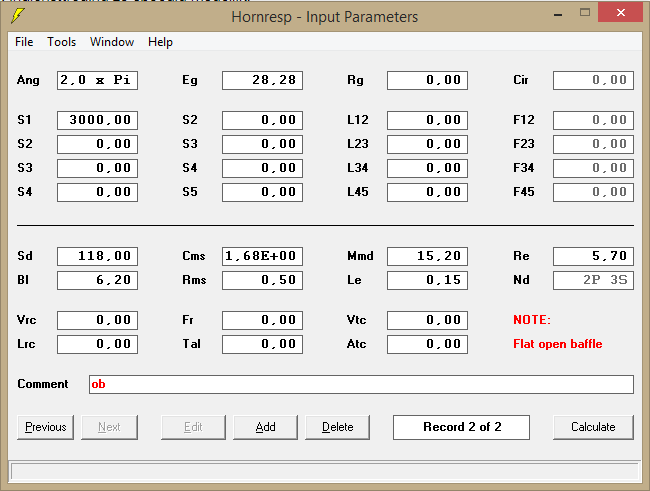650x491 pixels.
Task: Click the Vrc input field
Action: pyautogui.click(x=97, y=321)
